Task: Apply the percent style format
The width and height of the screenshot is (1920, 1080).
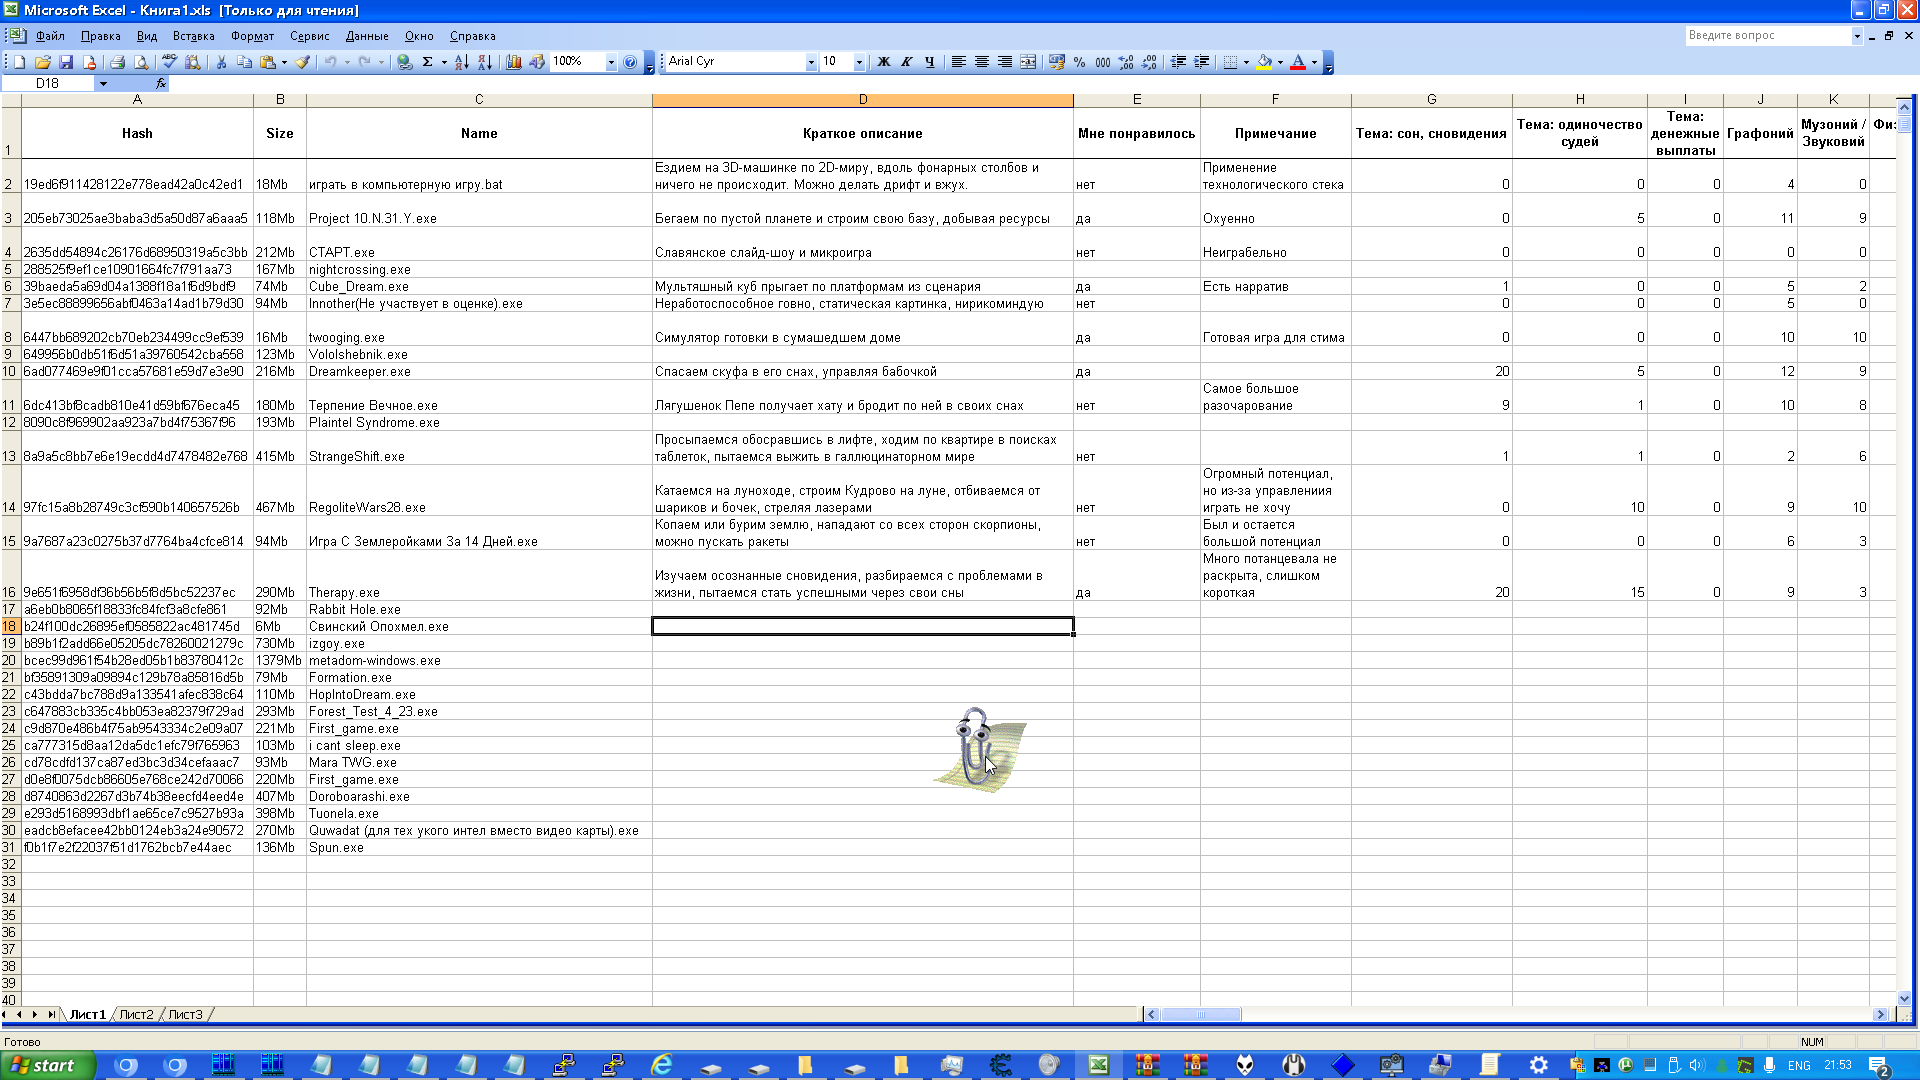Action: (x=1079, y=62)
